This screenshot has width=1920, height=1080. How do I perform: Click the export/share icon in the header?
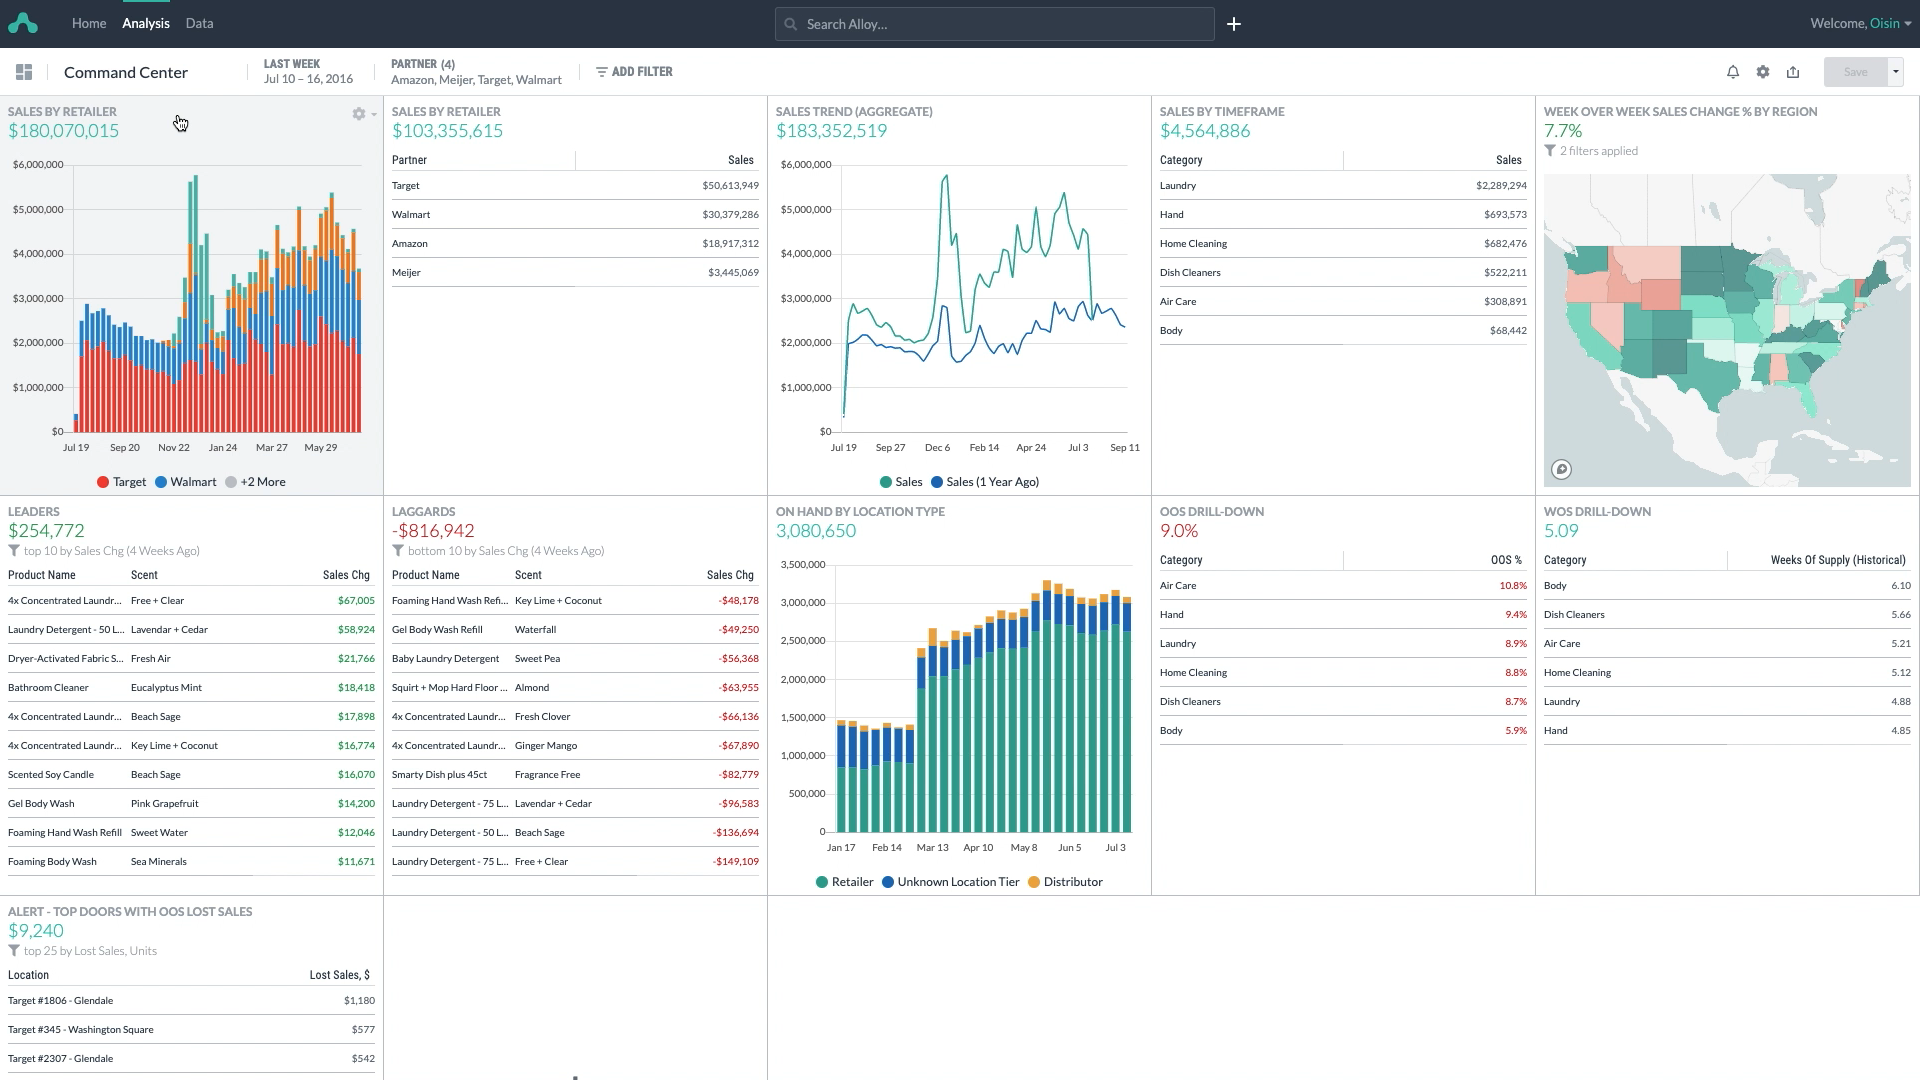pos(1793,71)
